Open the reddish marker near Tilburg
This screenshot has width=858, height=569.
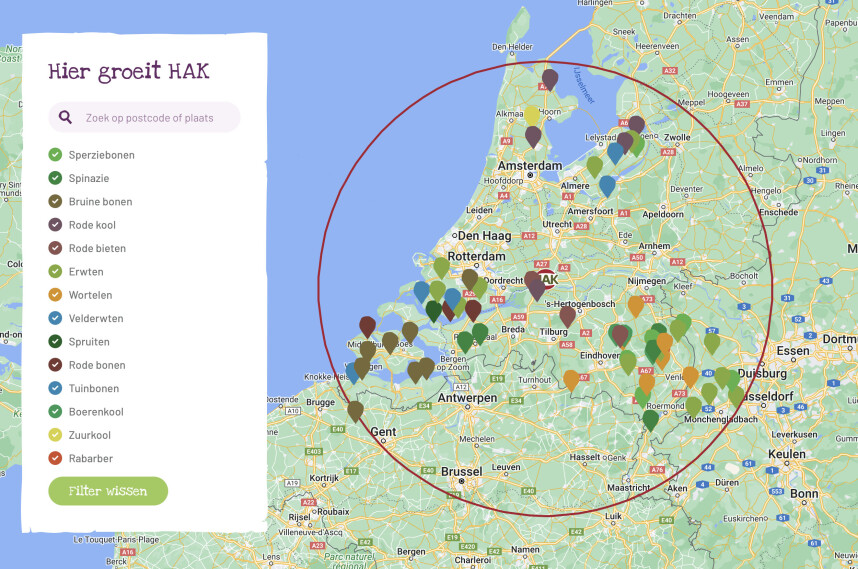point(567,316)
